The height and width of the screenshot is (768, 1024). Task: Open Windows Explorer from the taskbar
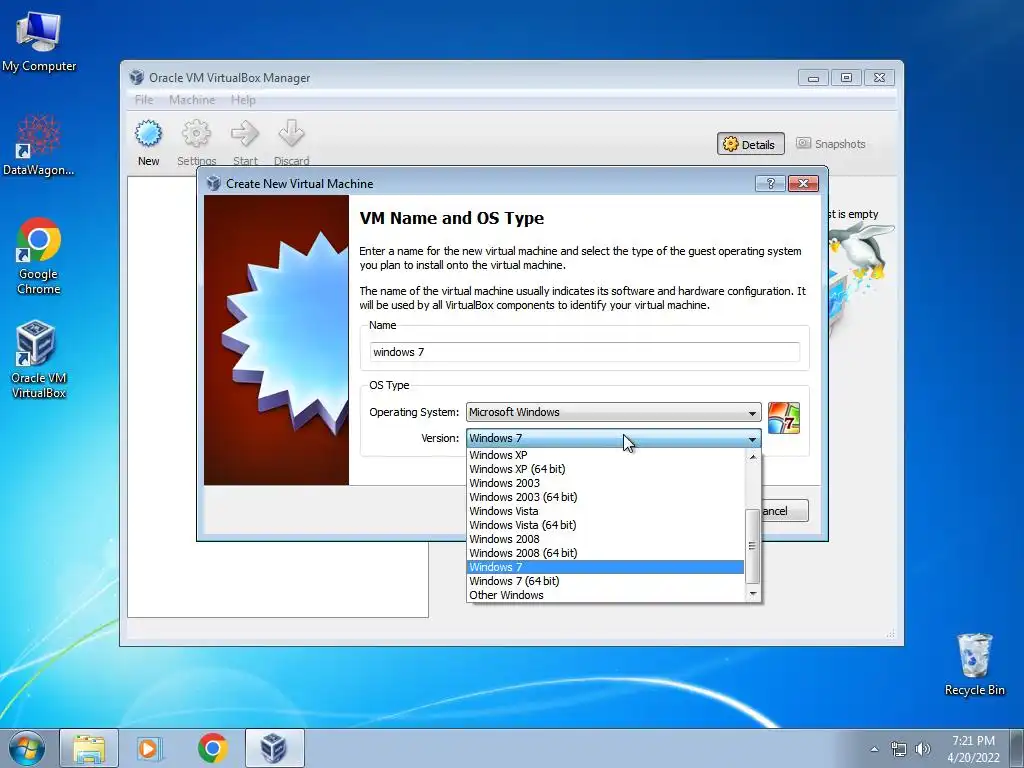[89, 748]
